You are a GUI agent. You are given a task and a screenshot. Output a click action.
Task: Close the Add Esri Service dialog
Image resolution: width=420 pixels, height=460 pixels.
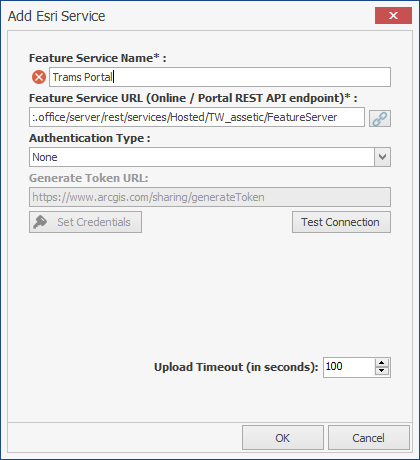point(393,16)
